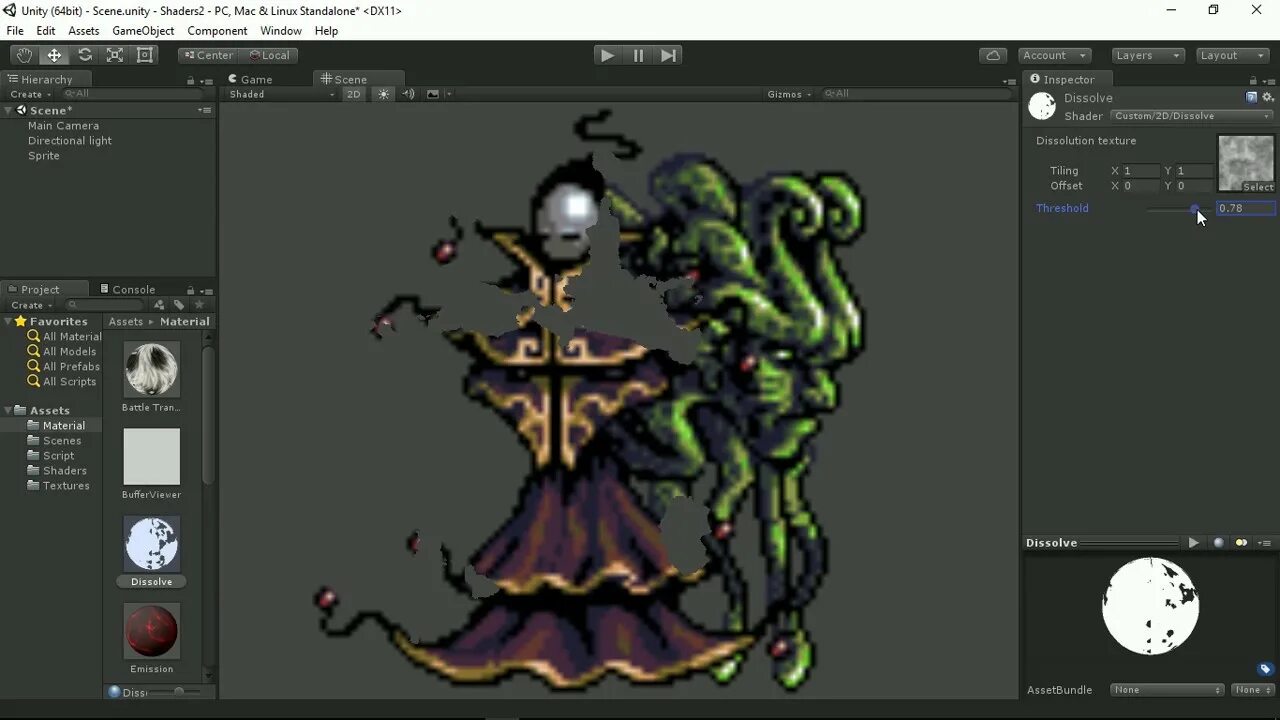1280x720 pixels.
Task: Select the Hand tool in the toolbar
Action: [24, 55]
